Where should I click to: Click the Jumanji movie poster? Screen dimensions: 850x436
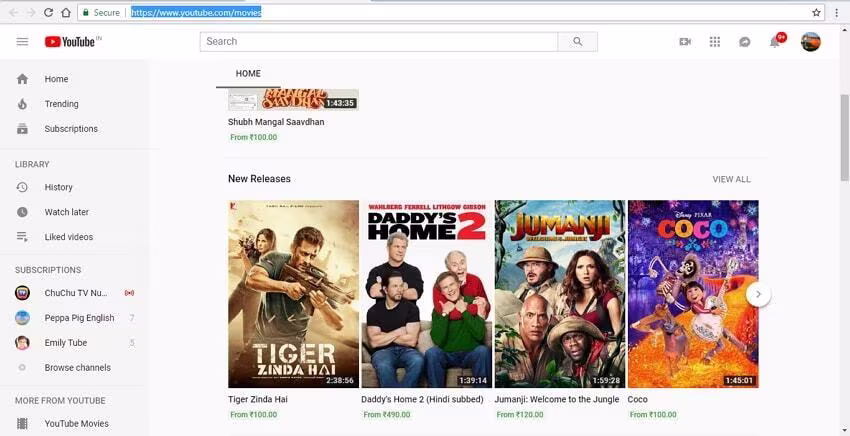[560, 294]
